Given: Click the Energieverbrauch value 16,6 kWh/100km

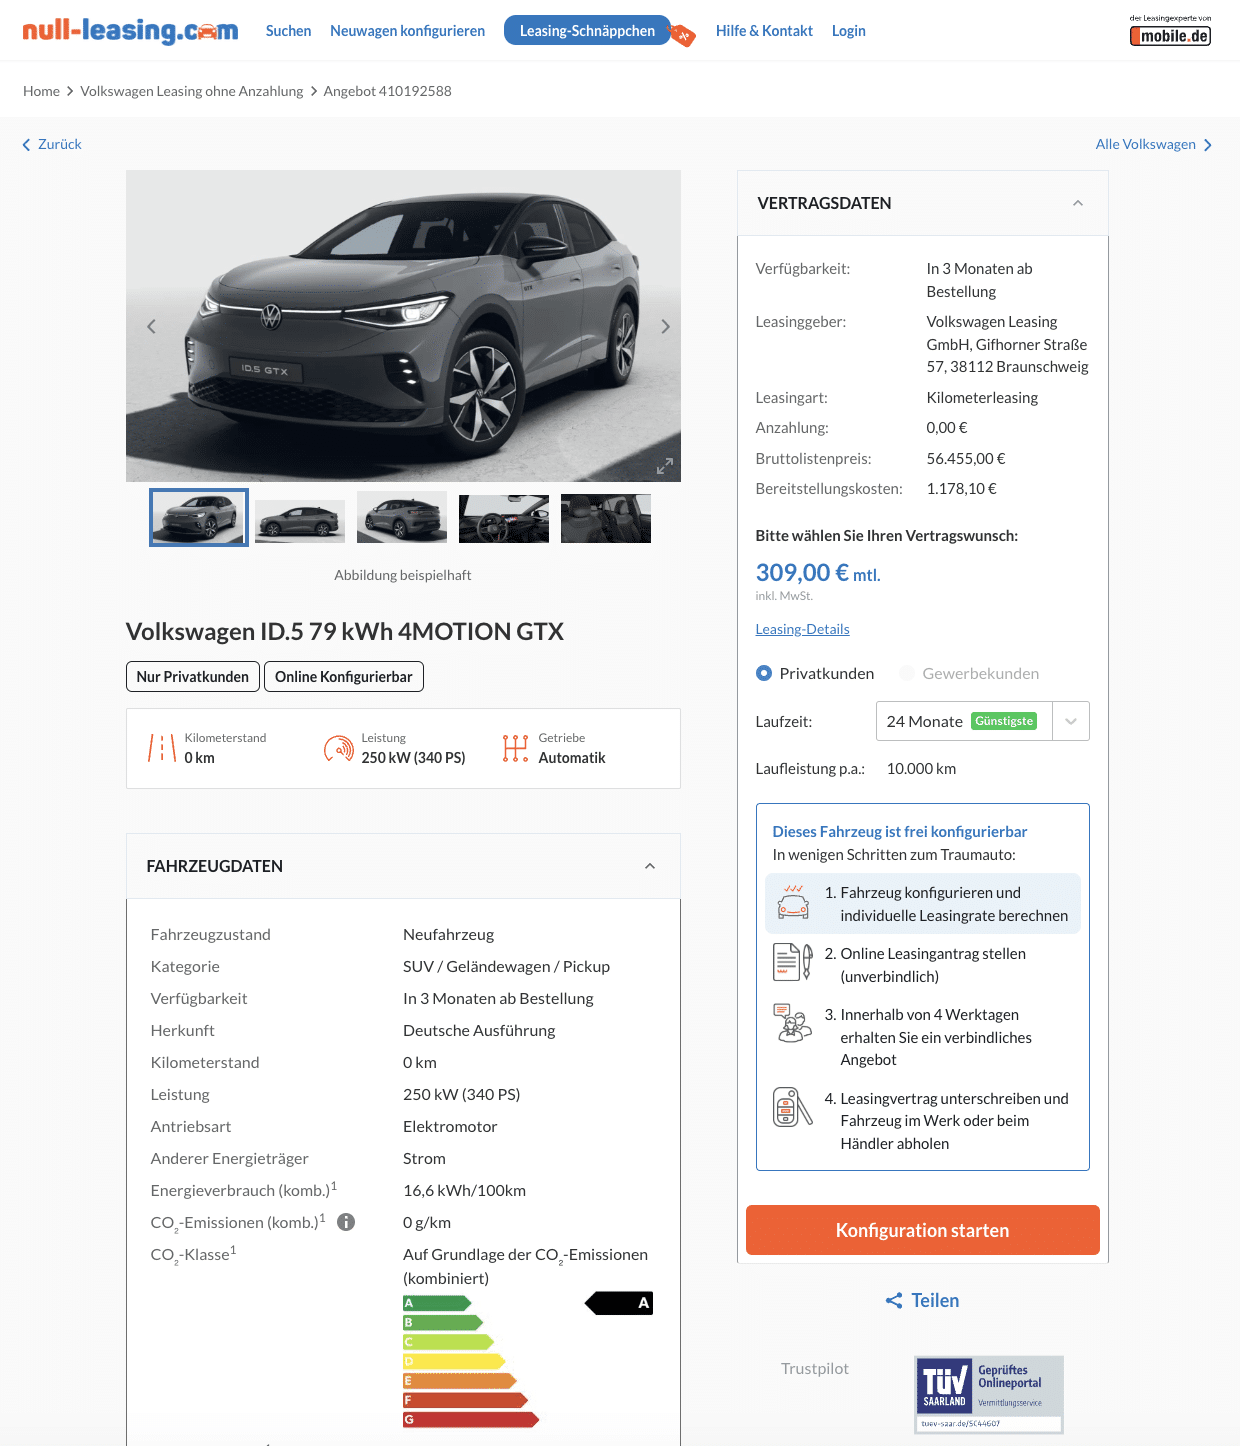Looking at the screenshot, I should tap(464, 1190).
